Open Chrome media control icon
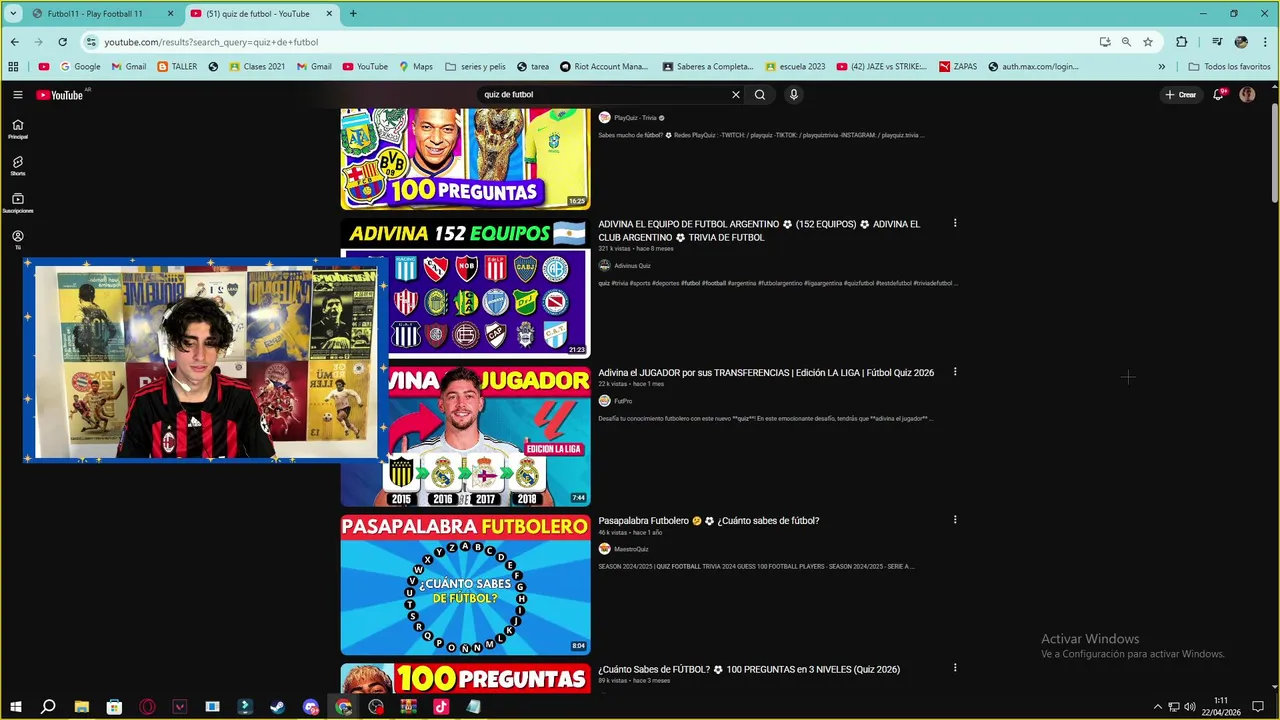Image resolution: width=1280 pixels, height=720 pixels. click(1217, 42)
